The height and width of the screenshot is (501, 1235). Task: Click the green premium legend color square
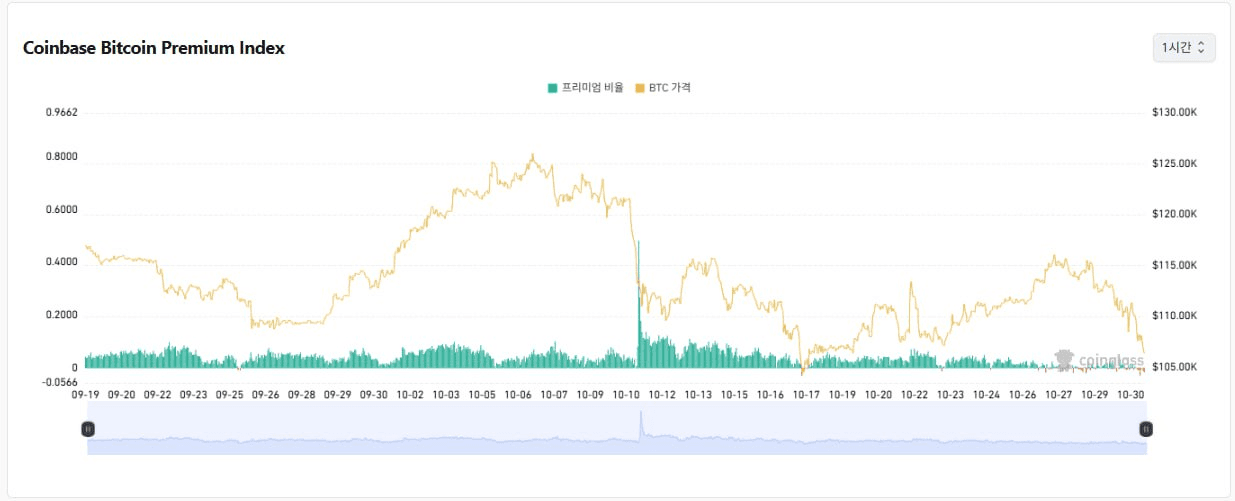pos(552,88)
